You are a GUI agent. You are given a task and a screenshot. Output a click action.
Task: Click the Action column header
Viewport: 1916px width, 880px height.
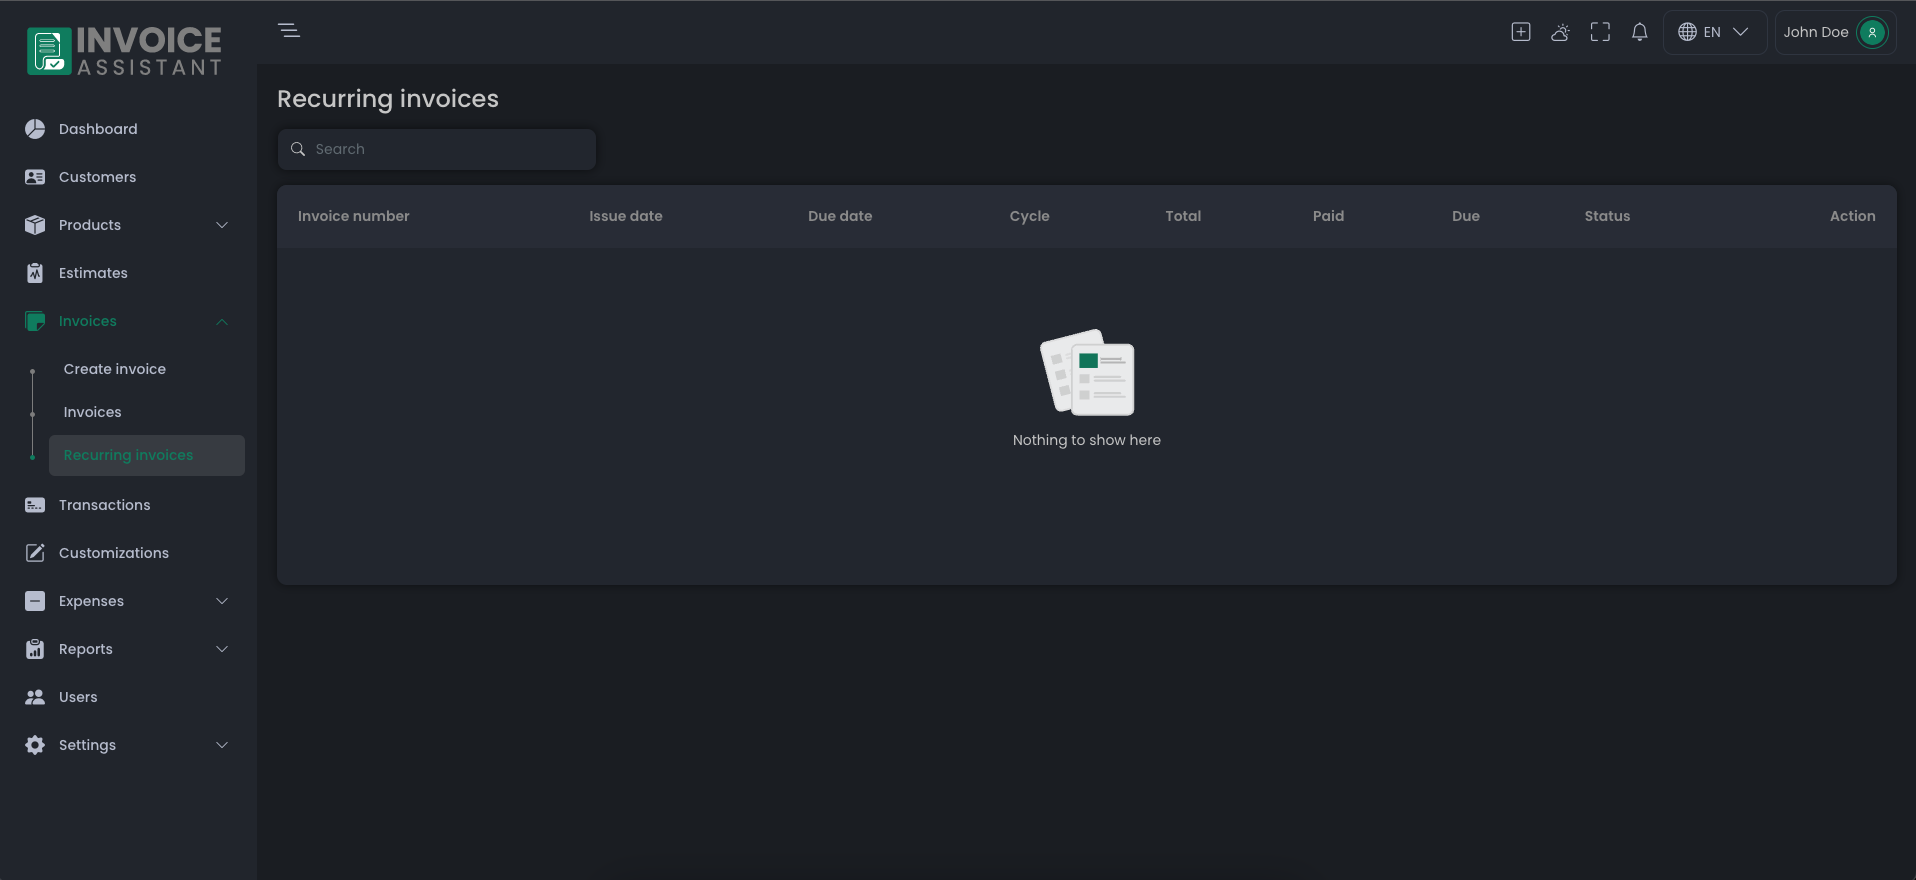[x=1852, y=216]
